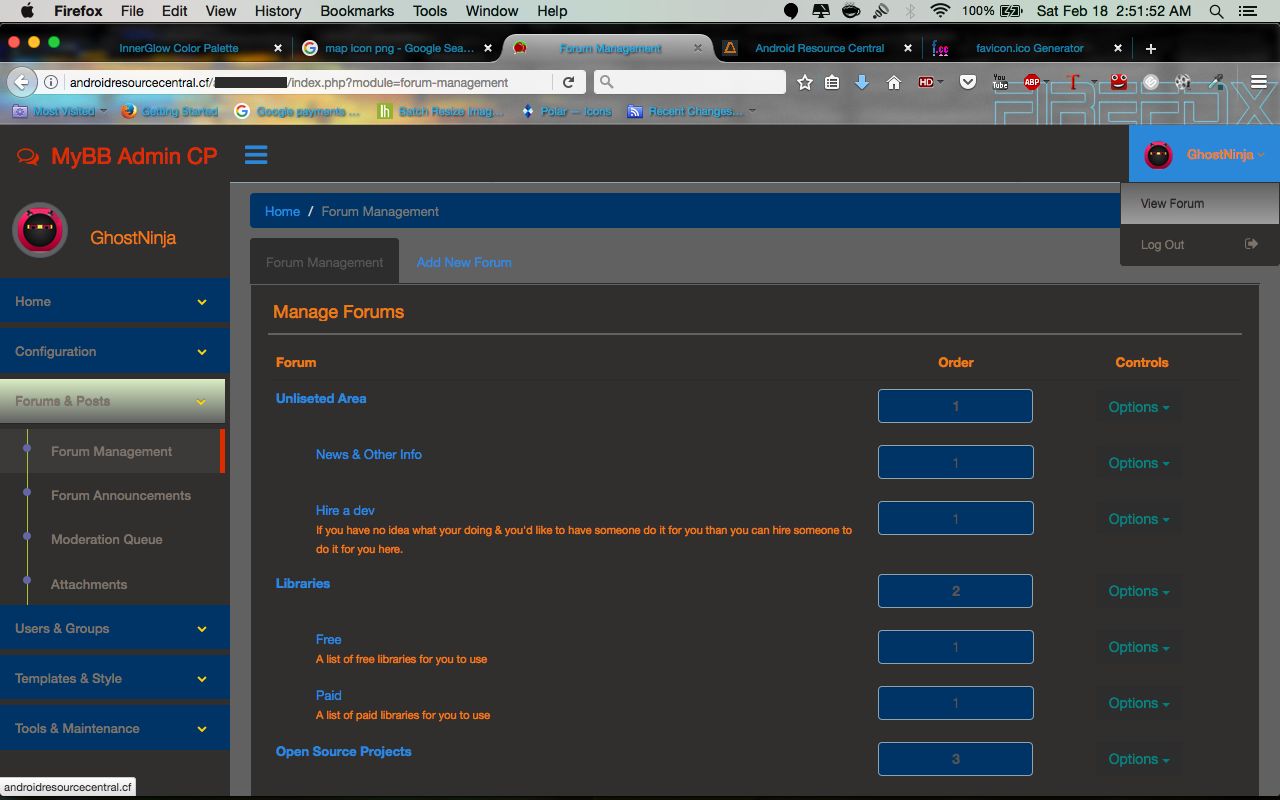The height and width of the screenshot is (800, 1280).
Task: Open the Hire a dev forum link
Action: click(345, 511)
